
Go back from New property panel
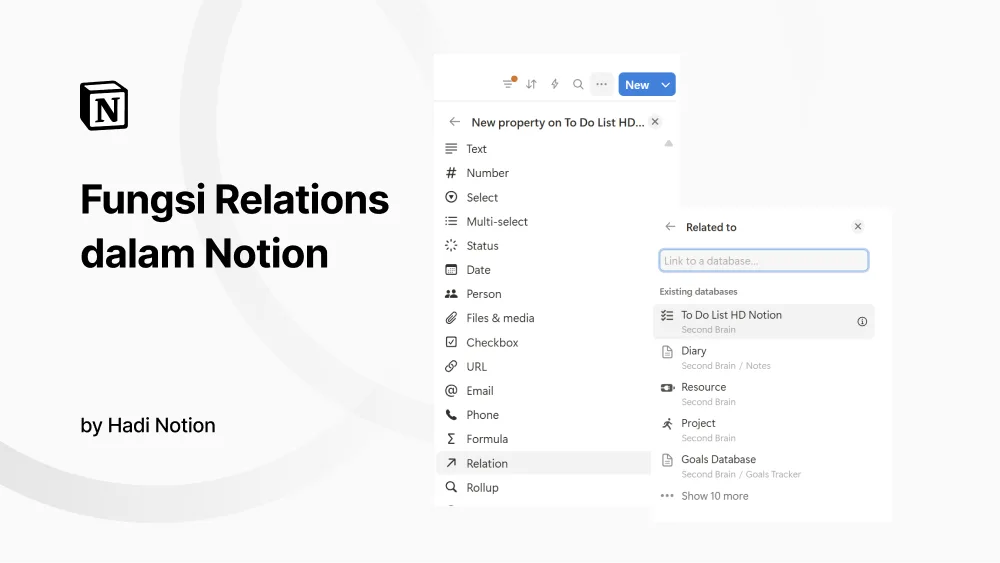pos(454,122)
